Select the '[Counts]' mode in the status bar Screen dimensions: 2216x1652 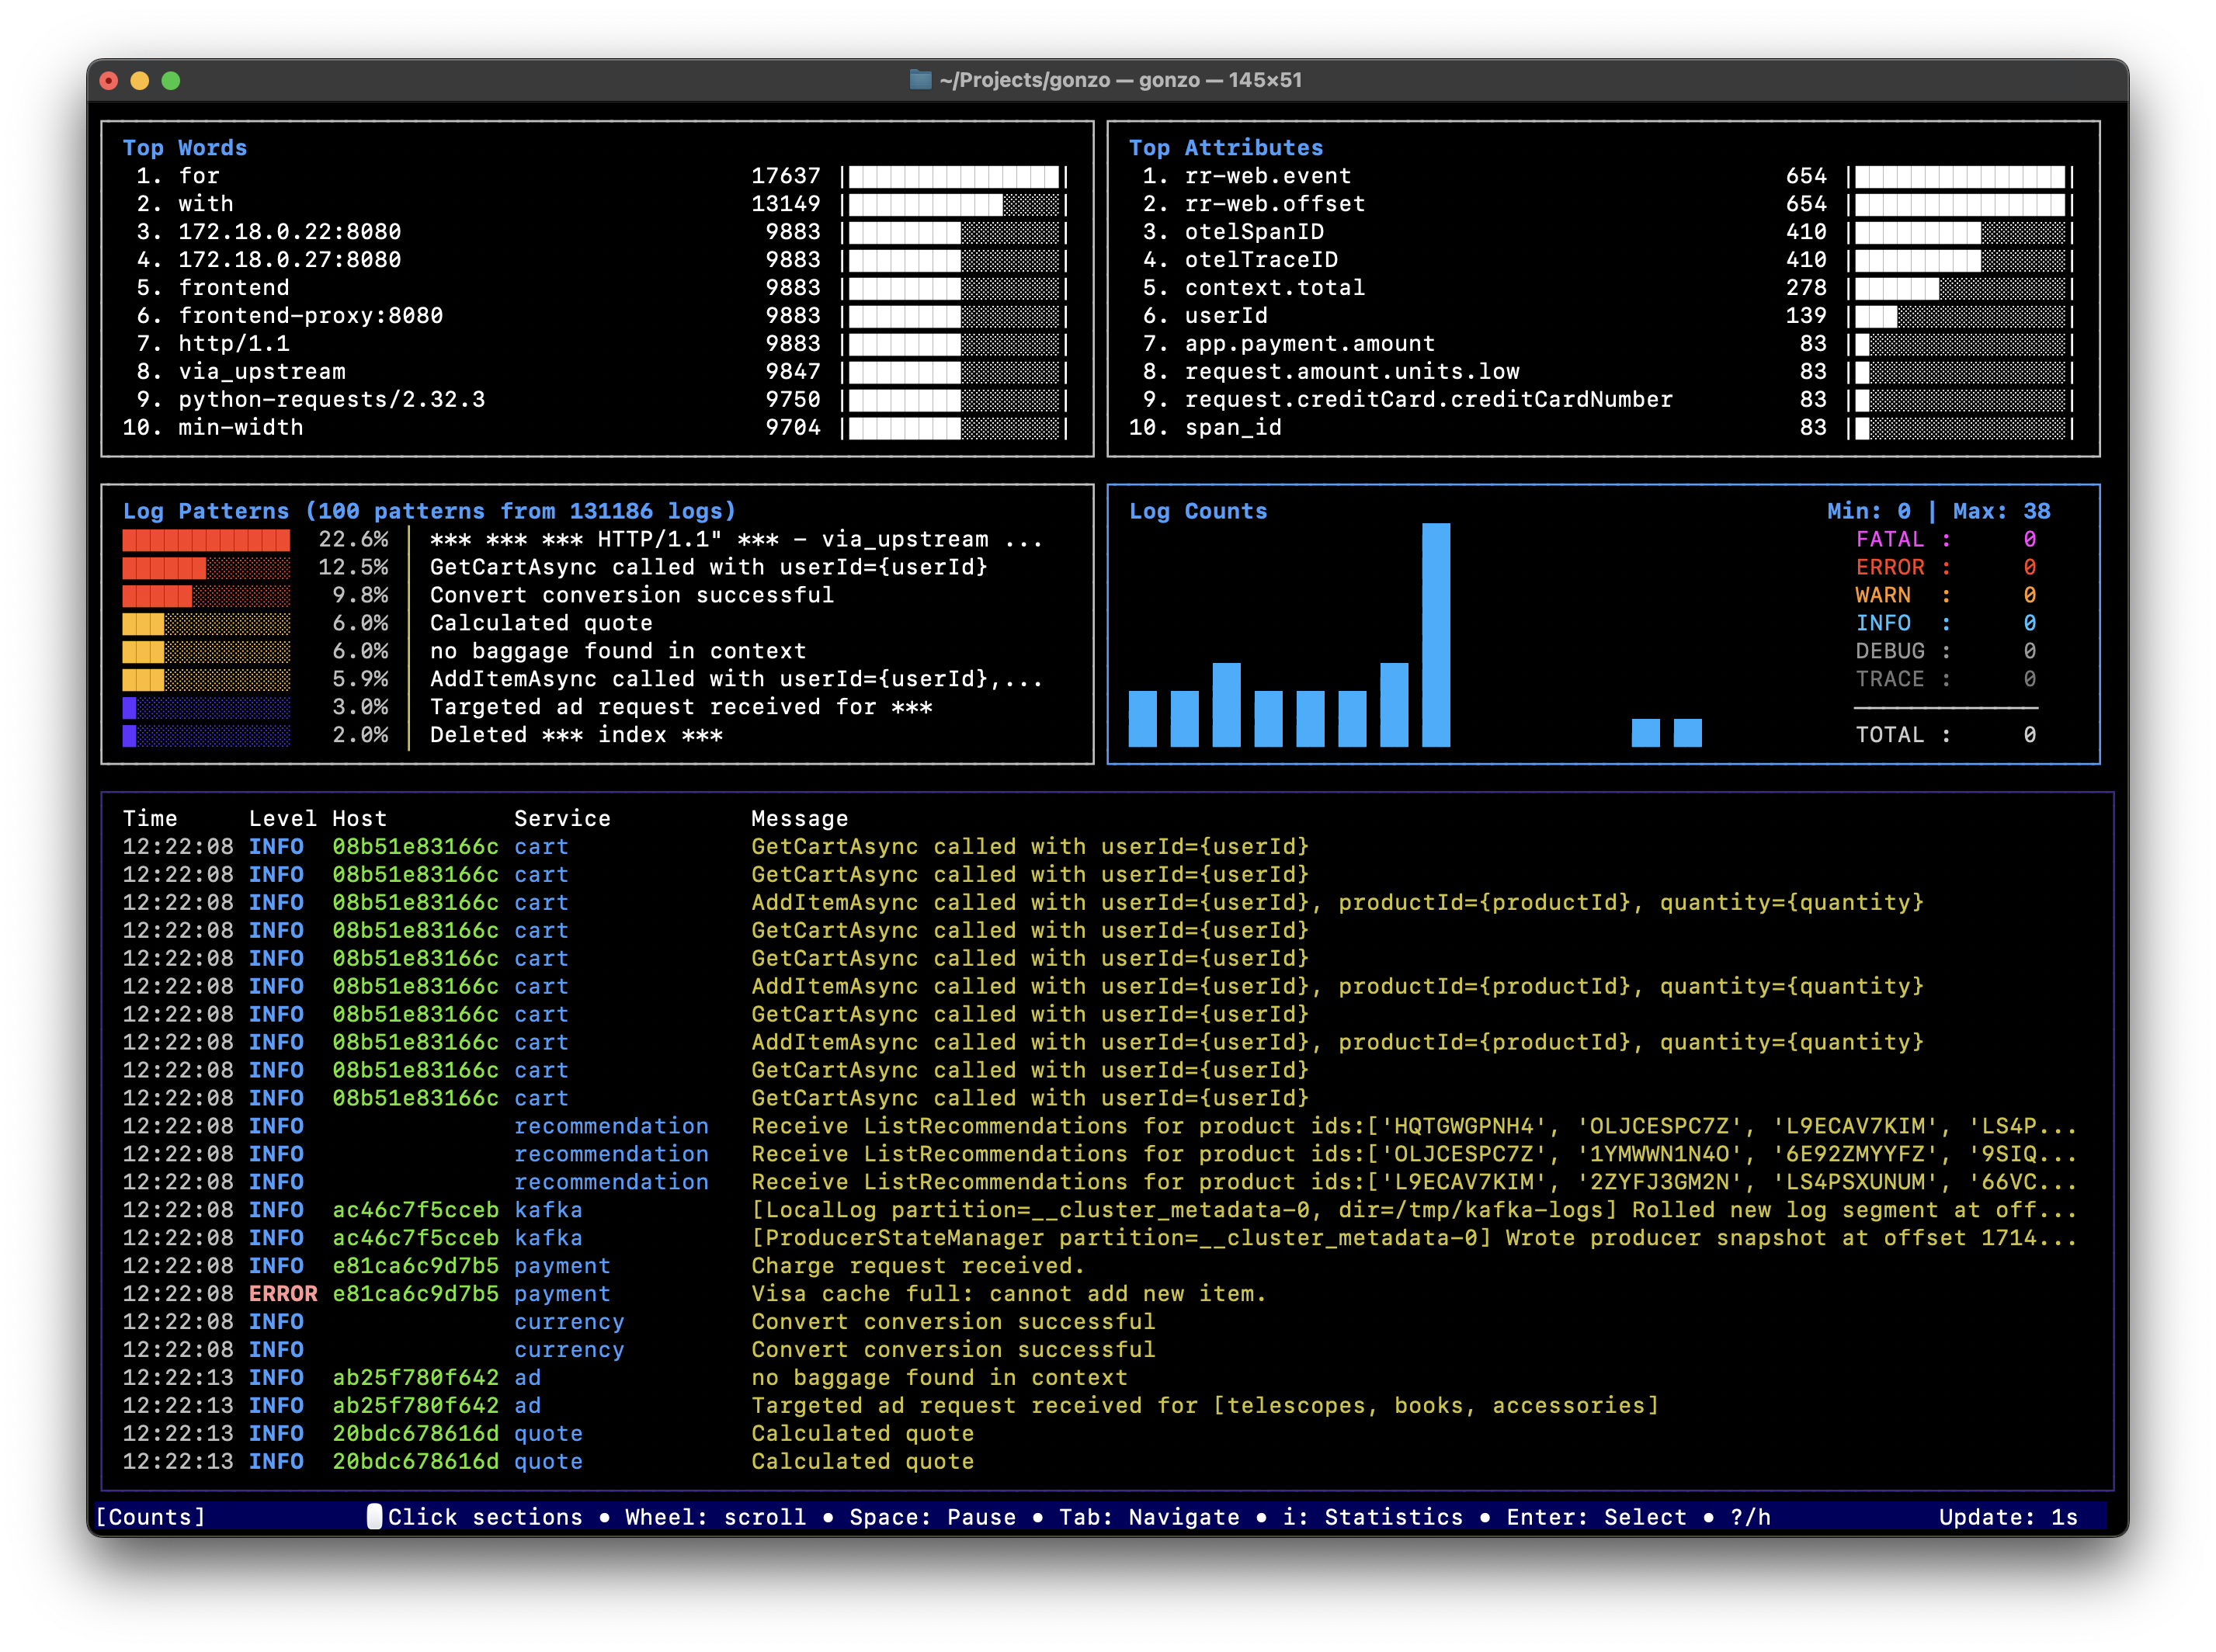pos(150,1518)
